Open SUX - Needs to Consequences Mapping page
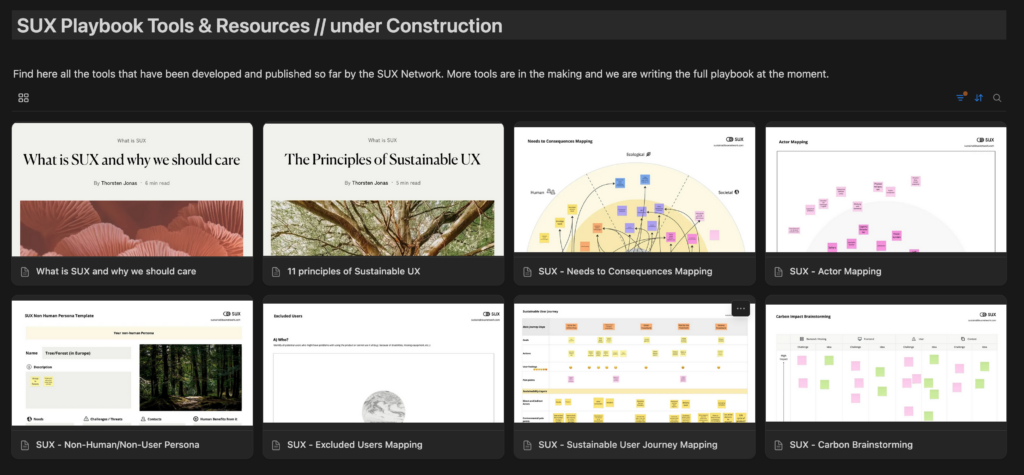 click(625, 271)
